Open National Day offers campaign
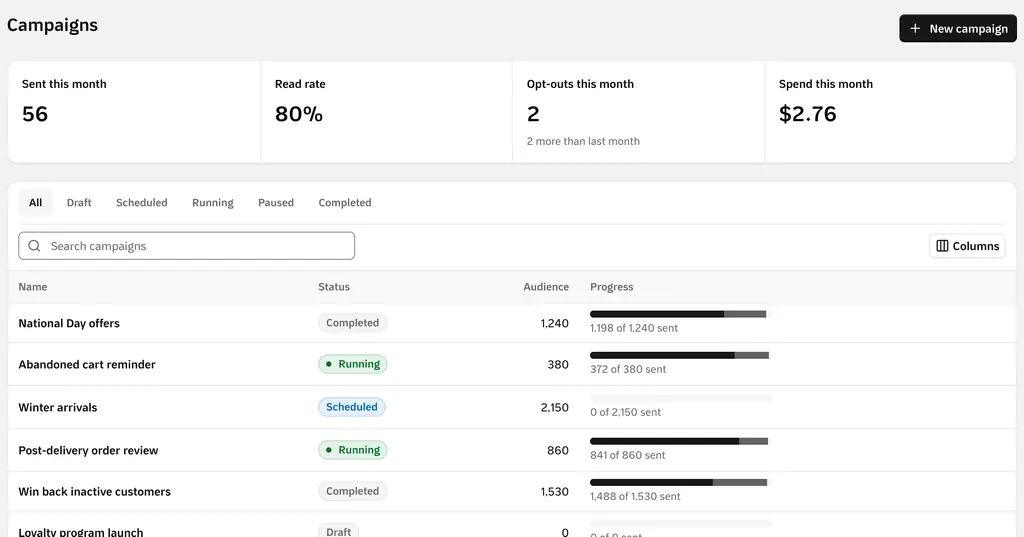 tap(69, 323)
